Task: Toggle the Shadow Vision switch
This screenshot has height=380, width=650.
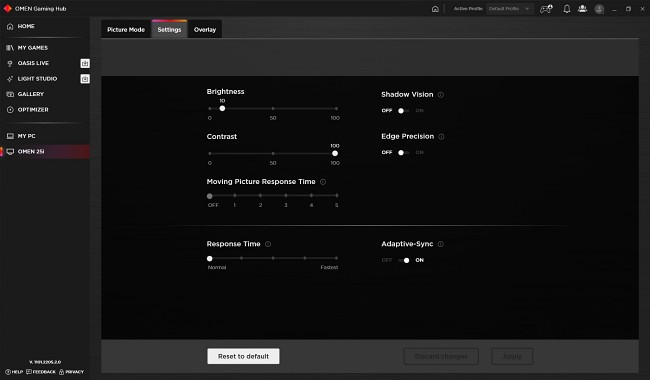Action: click(403, 111)
